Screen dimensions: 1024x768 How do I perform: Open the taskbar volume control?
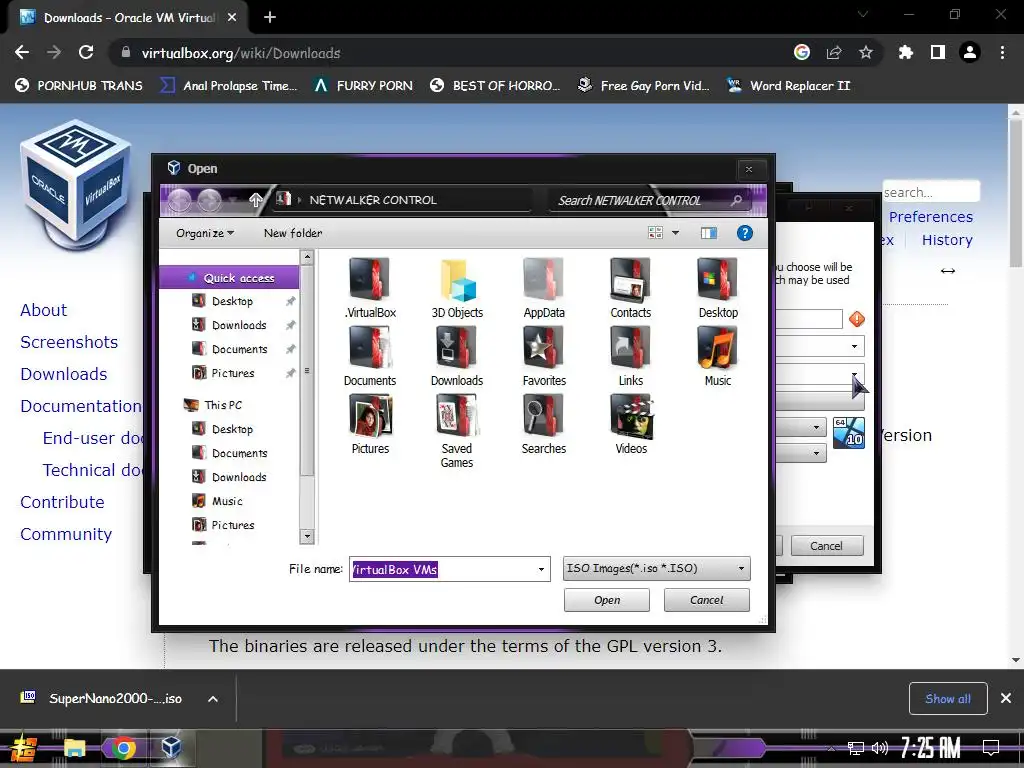[880, 748]
